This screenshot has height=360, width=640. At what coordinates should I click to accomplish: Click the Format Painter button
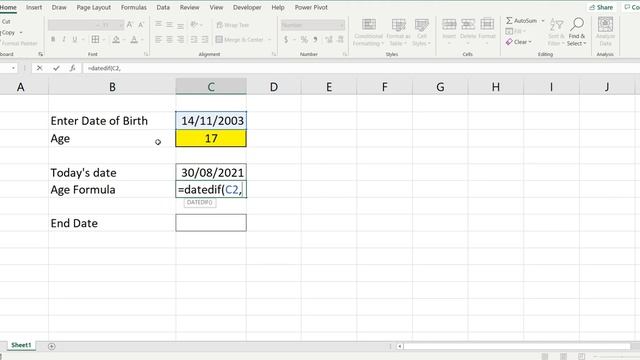point(19,43)
